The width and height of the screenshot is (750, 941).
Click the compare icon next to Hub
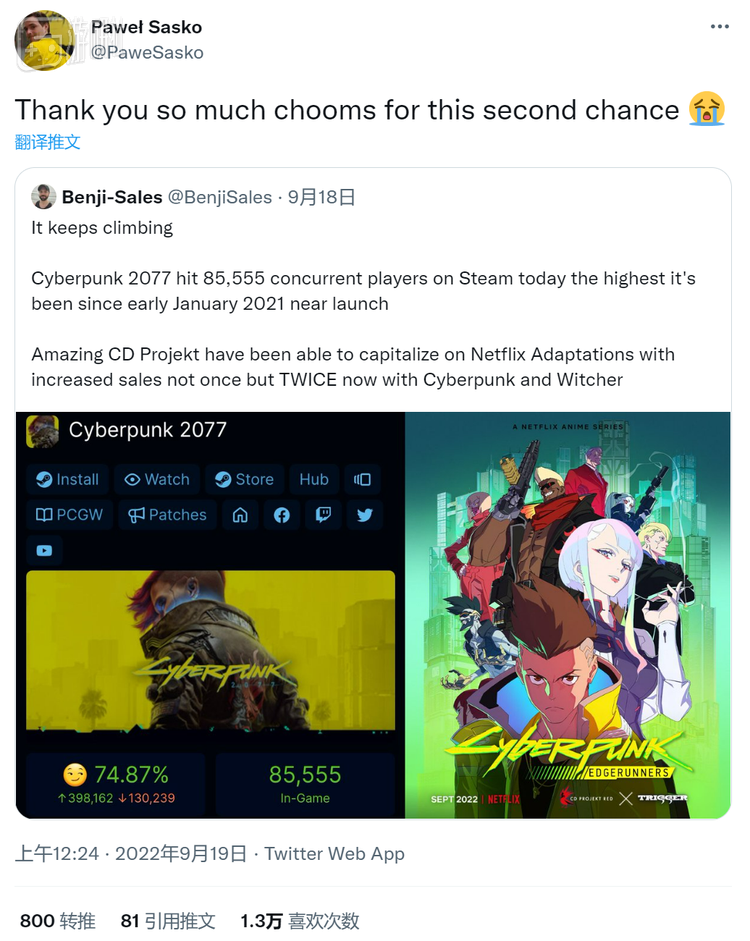[x=362, y=480]
